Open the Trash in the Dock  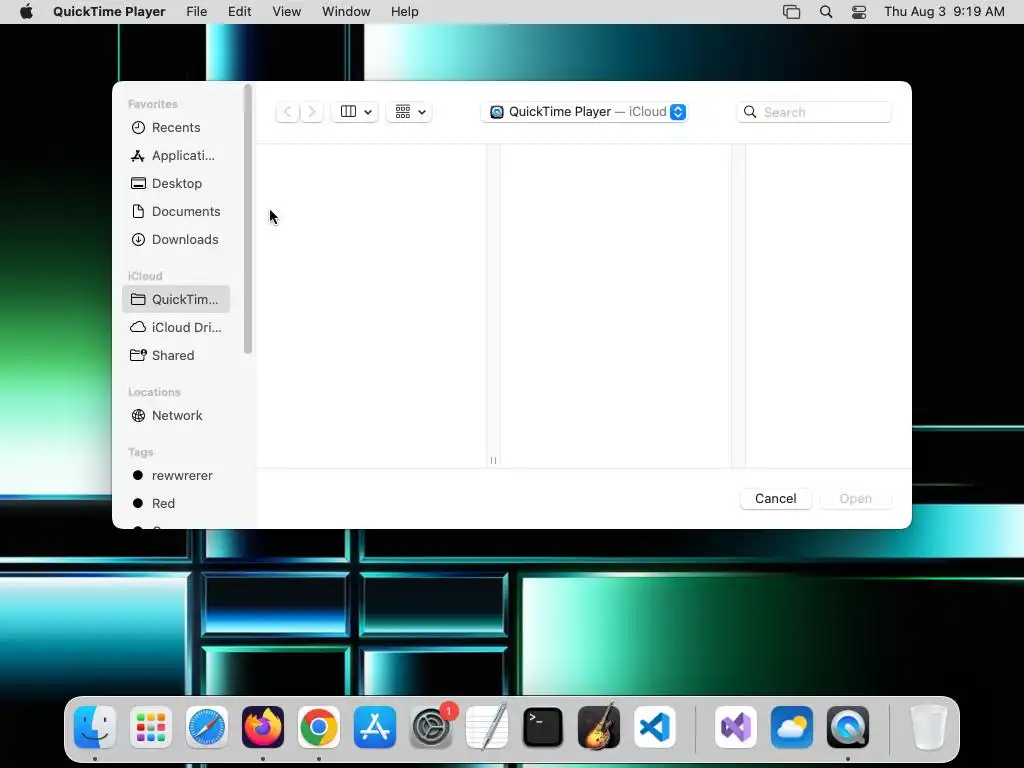click(x=928, y=727)
